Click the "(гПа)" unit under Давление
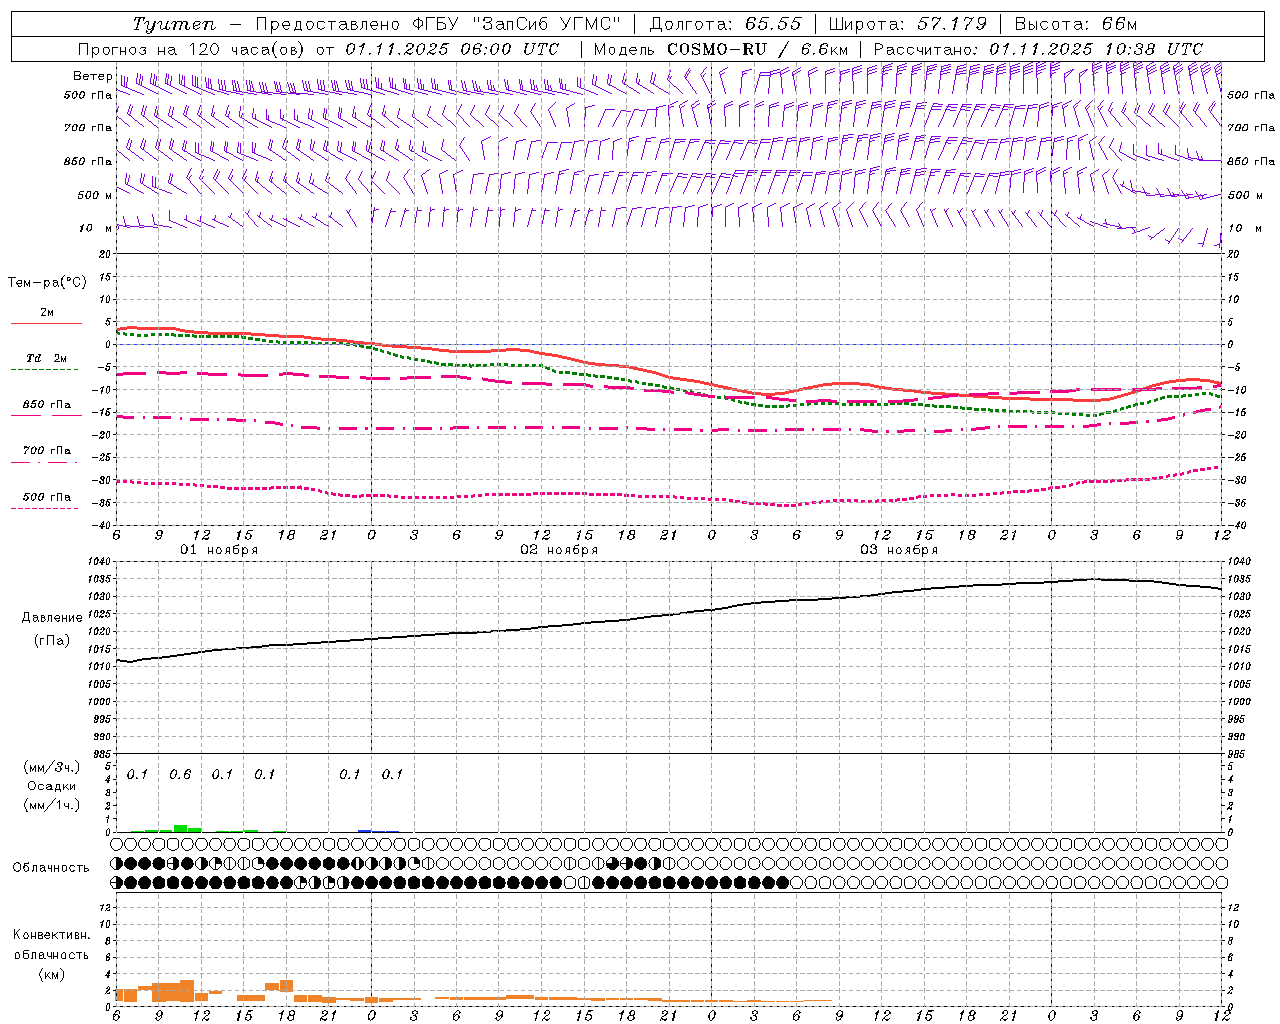 pos(52,640)
